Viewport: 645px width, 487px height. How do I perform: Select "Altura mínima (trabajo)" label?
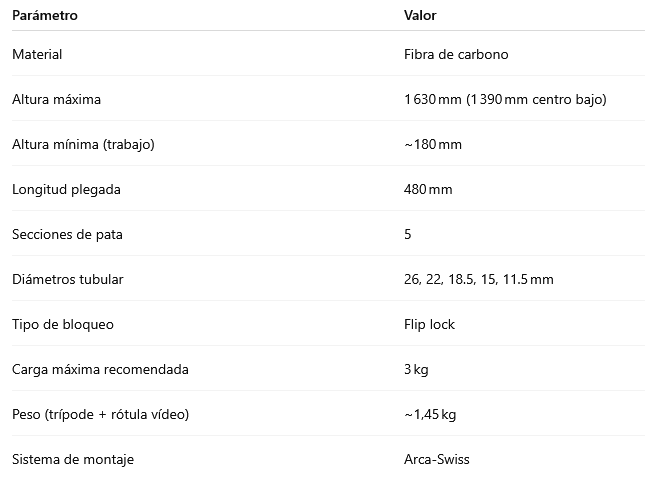click(83, 144)
